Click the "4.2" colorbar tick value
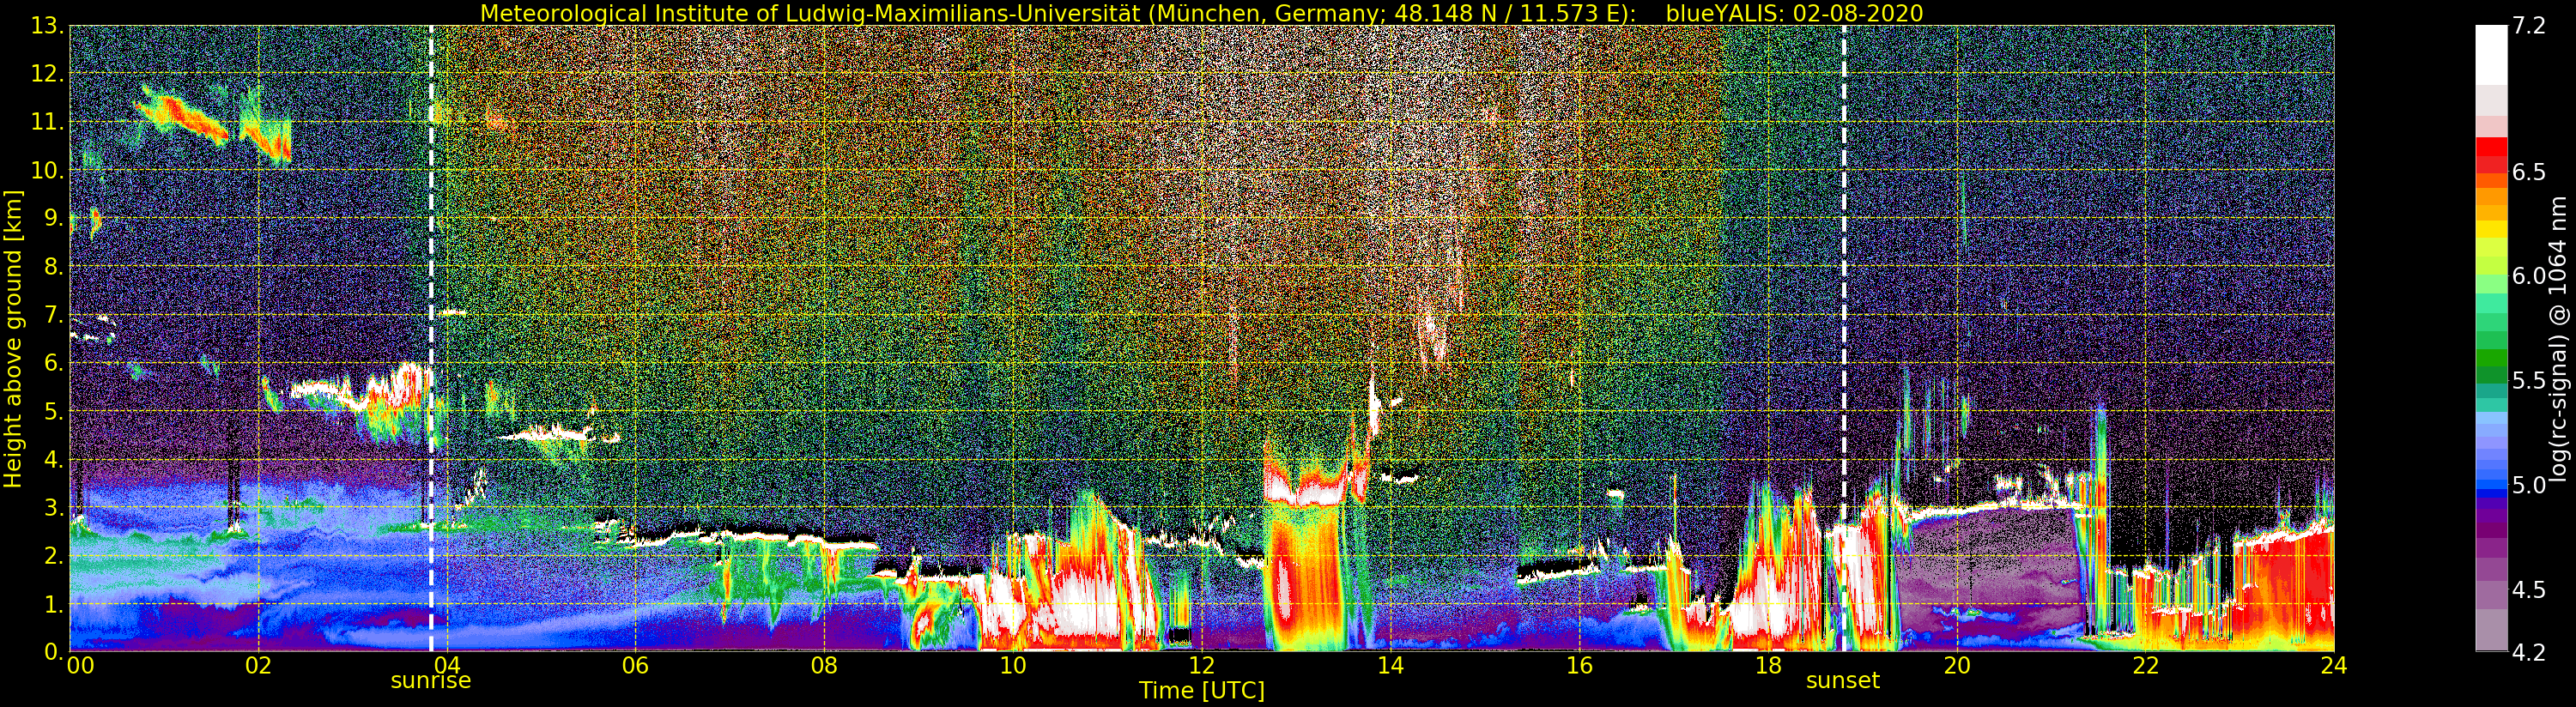This screenshot has width=2576, height=707. (x=2529, y=652)
